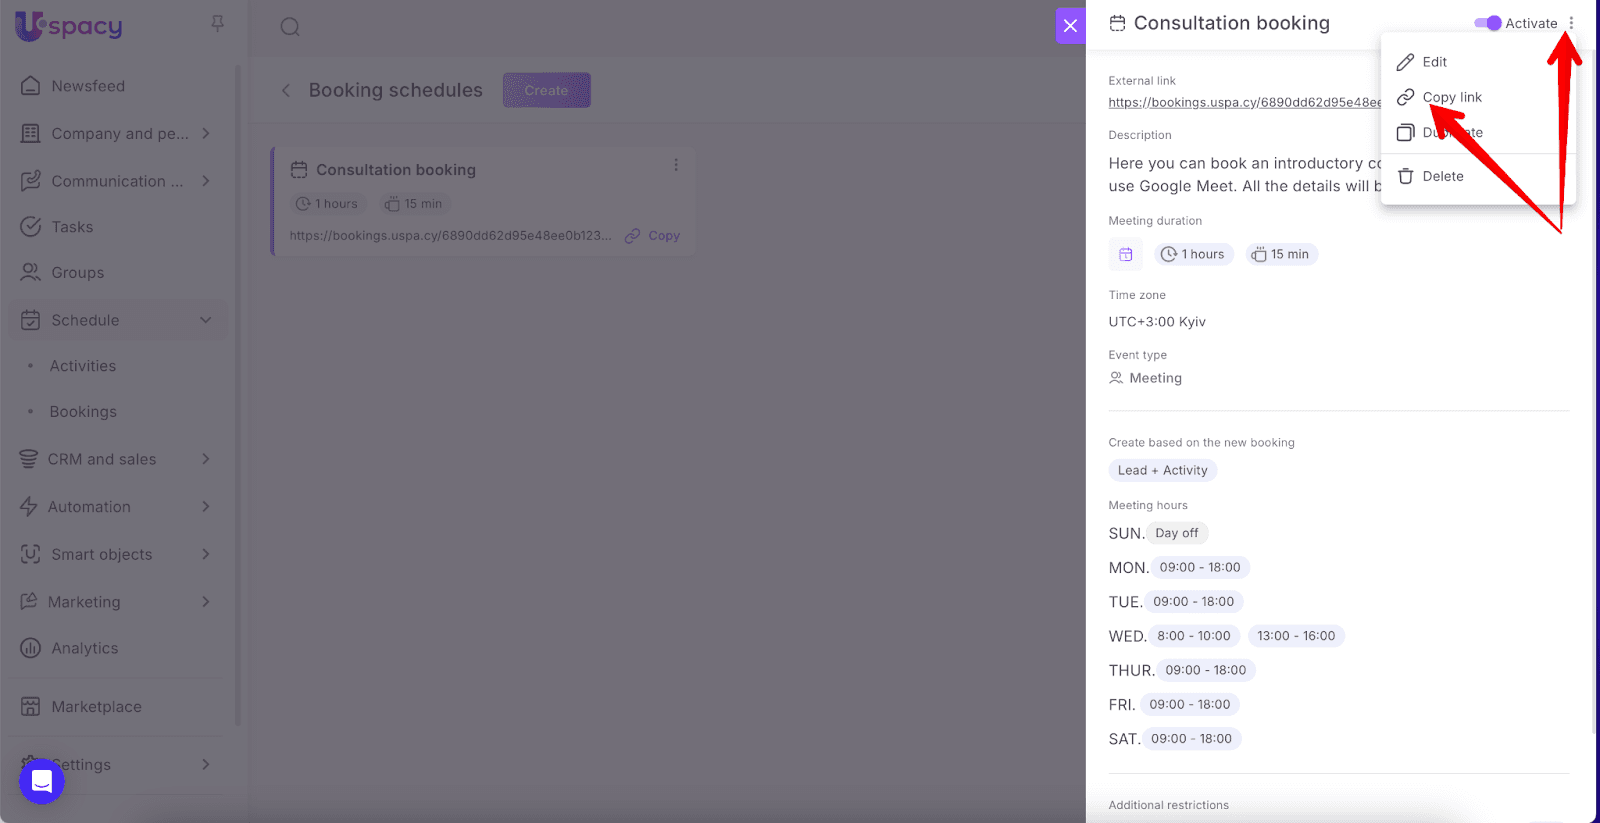Click the Create booking schedule button
Viewport: 1600px width, 823px height.
tap(546, 90)
